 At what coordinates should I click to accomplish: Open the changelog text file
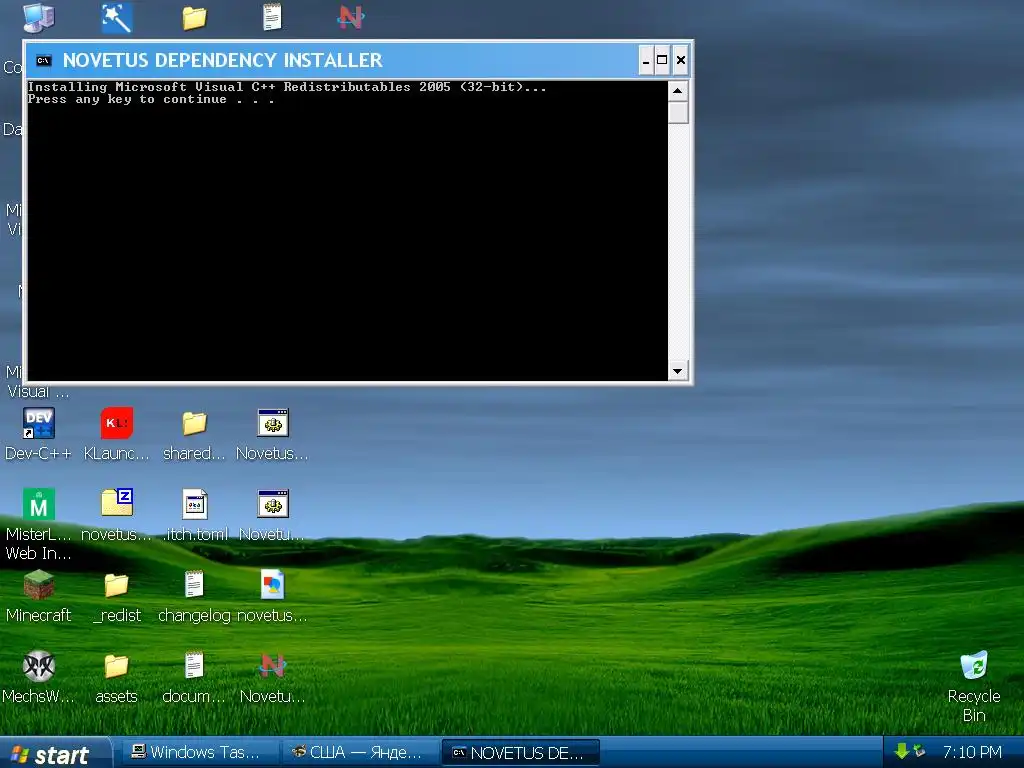(194, 596)
